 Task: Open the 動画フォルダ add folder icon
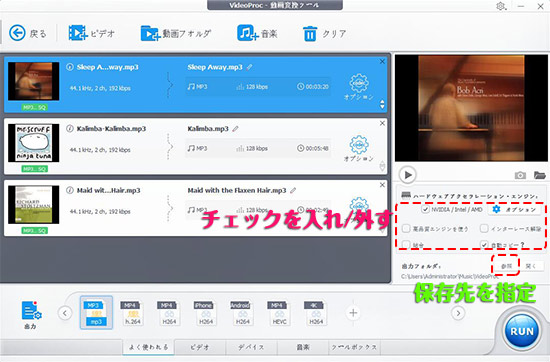(x=150, y=34)
